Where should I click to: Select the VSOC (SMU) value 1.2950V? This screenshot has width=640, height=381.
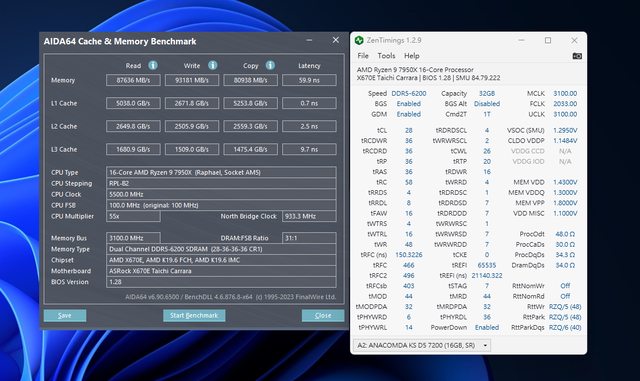pos(565,130)
